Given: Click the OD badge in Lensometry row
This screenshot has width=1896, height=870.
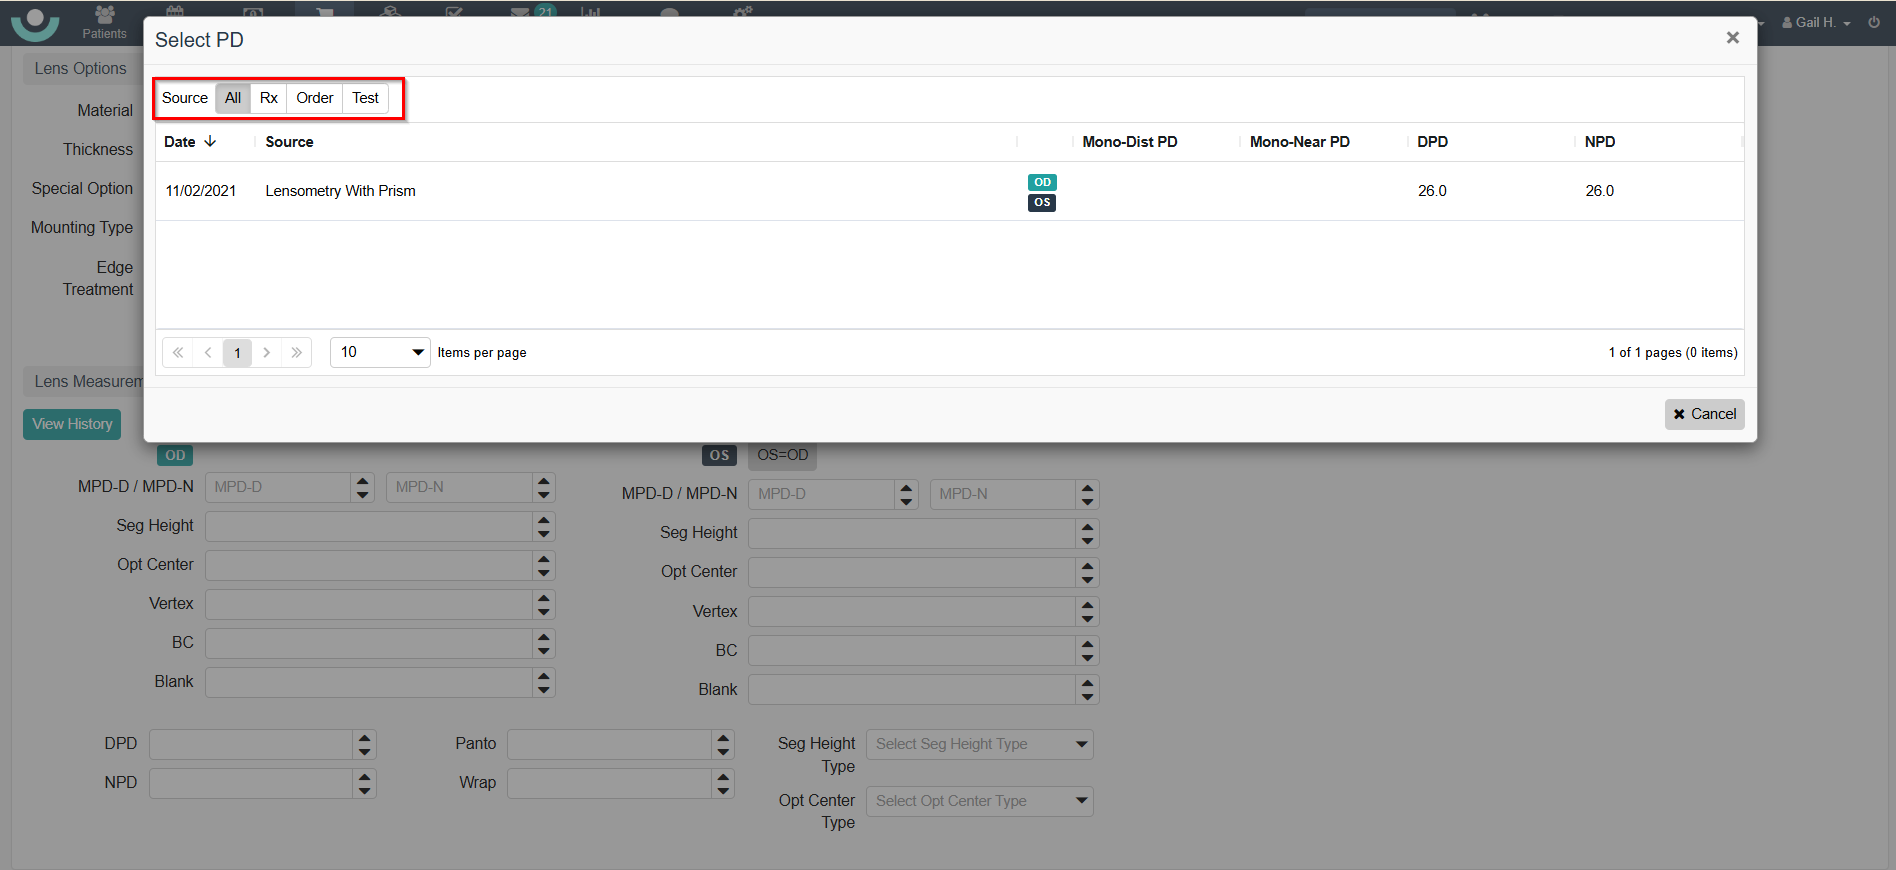Looking at the screenshot, I should pos(1042,182).
